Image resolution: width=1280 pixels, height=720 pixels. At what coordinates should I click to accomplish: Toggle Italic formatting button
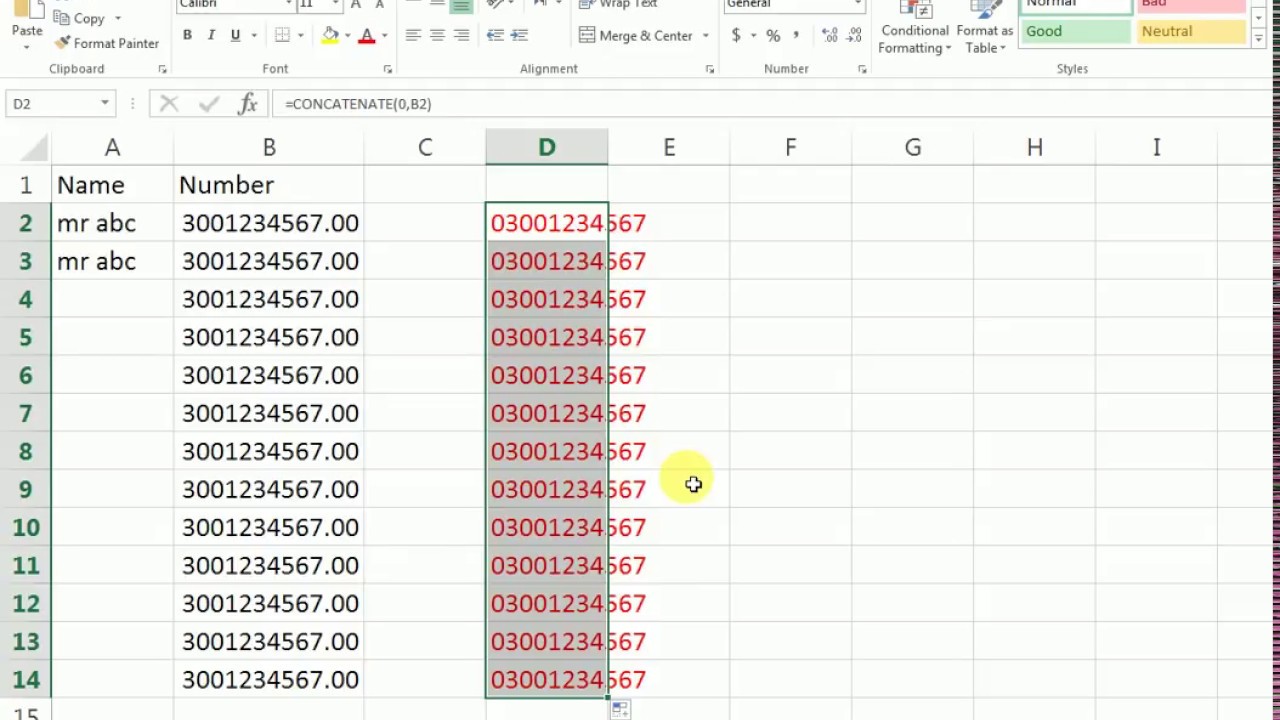pyautogui.click(x=211, y=35)
